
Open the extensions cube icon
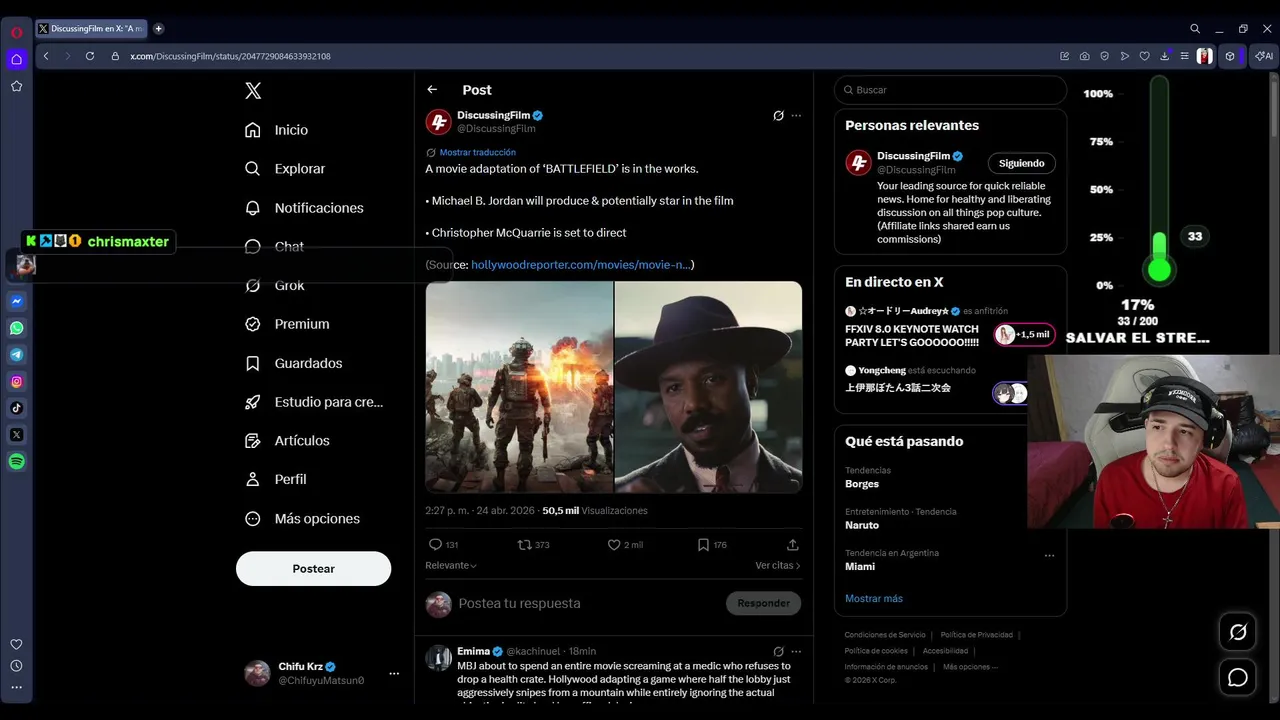[1231, 56]
